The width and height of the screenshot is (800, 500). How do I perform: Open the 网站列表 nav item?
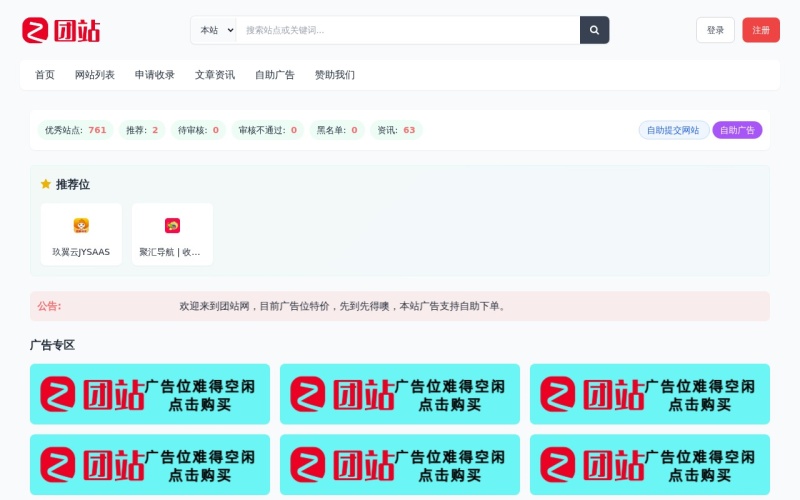(95, 75)
